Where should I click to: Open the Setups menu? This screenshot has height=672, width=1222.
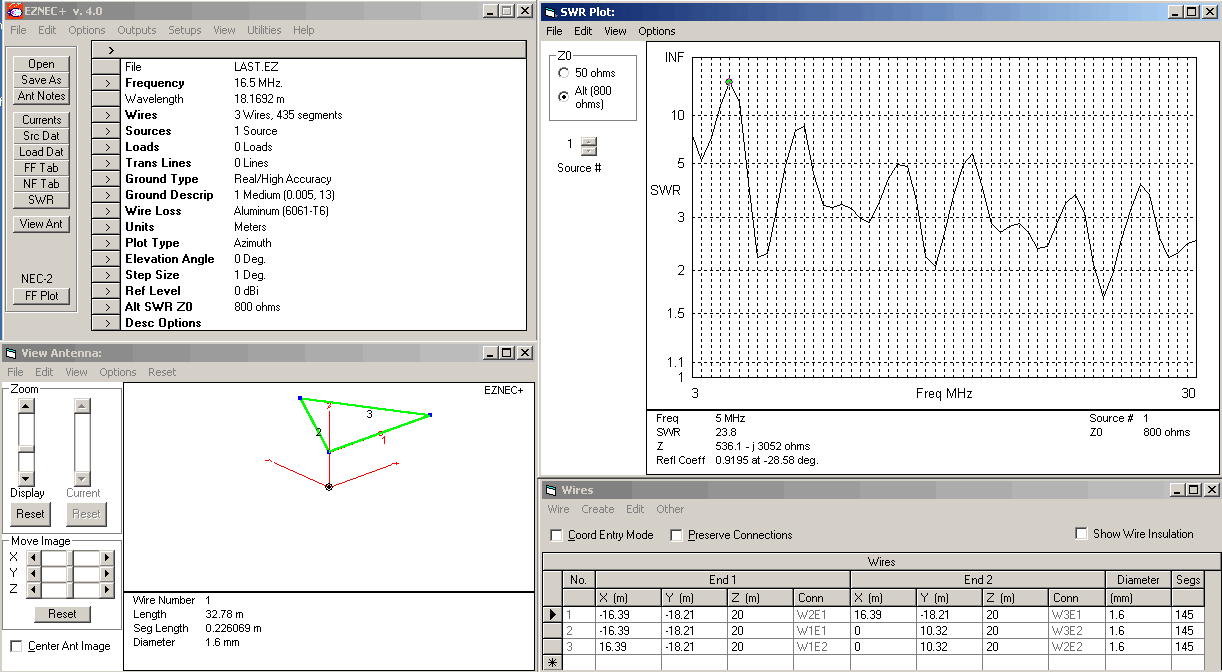[184, 30]
